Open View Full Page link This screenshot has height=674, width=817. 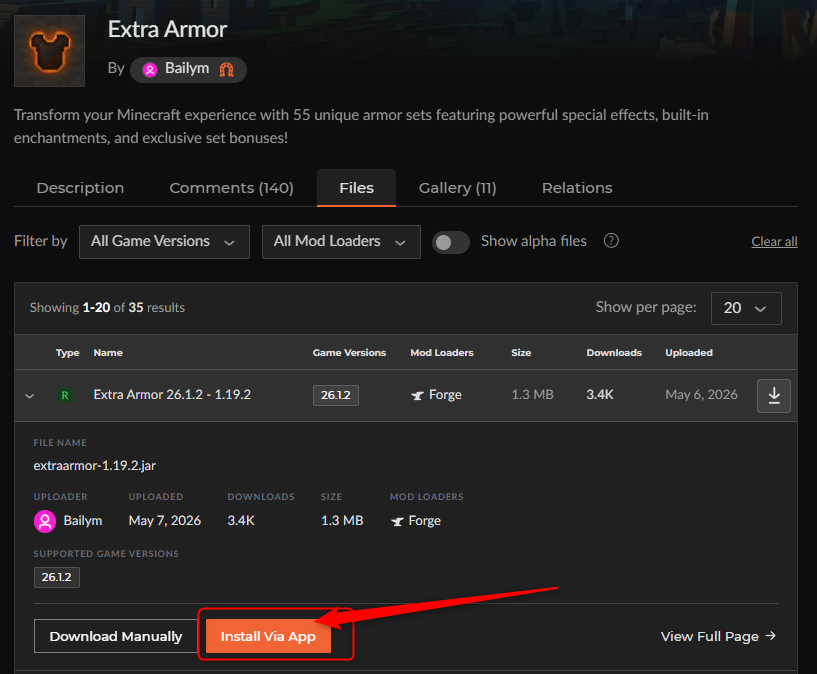(719, 636)
